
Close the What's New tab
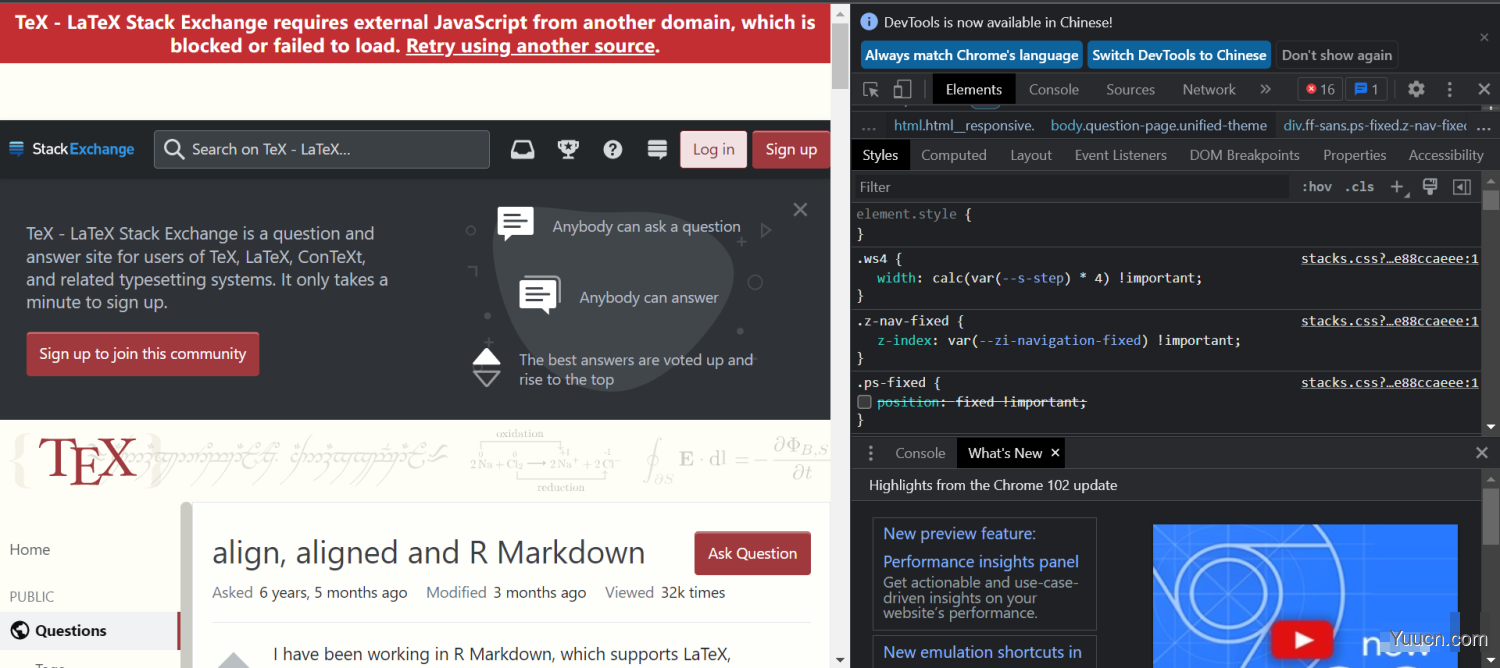tap(1054, 453)
